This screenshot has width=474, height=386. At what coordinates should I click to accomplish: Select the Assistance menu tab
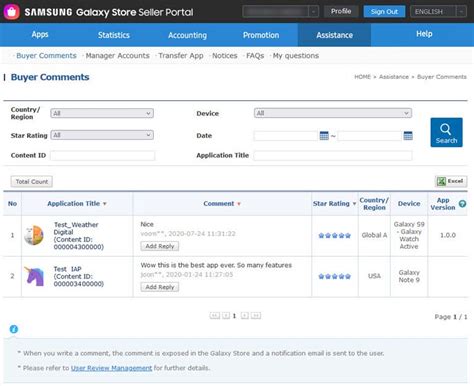coord(334,35)
